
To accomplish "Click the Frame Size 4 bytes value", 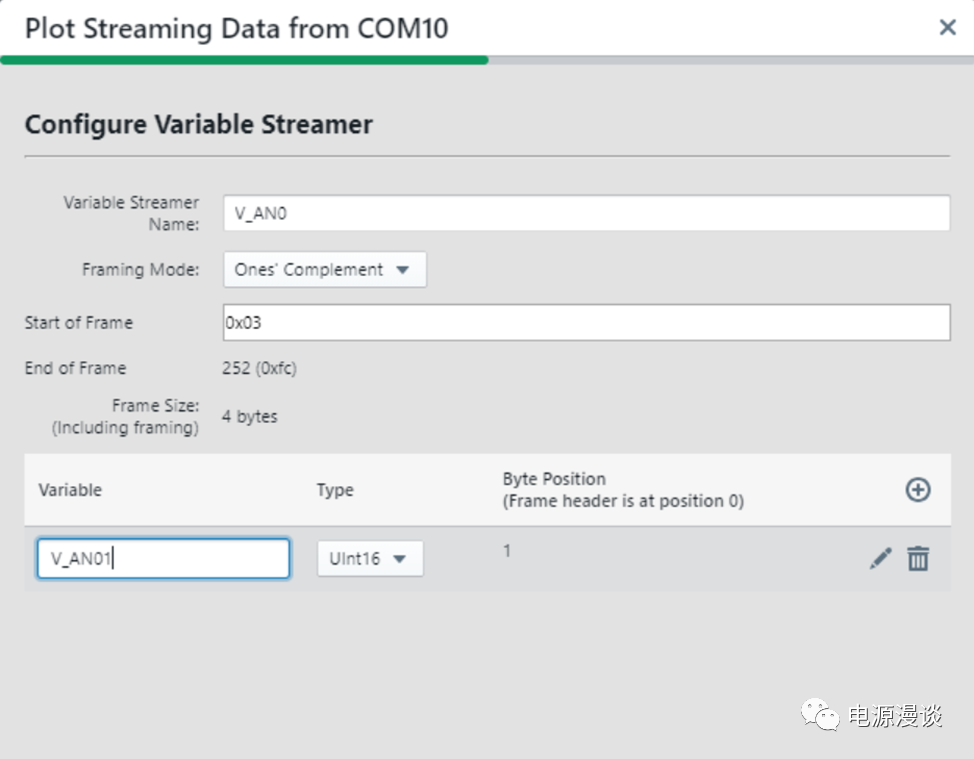I will 250,416.
